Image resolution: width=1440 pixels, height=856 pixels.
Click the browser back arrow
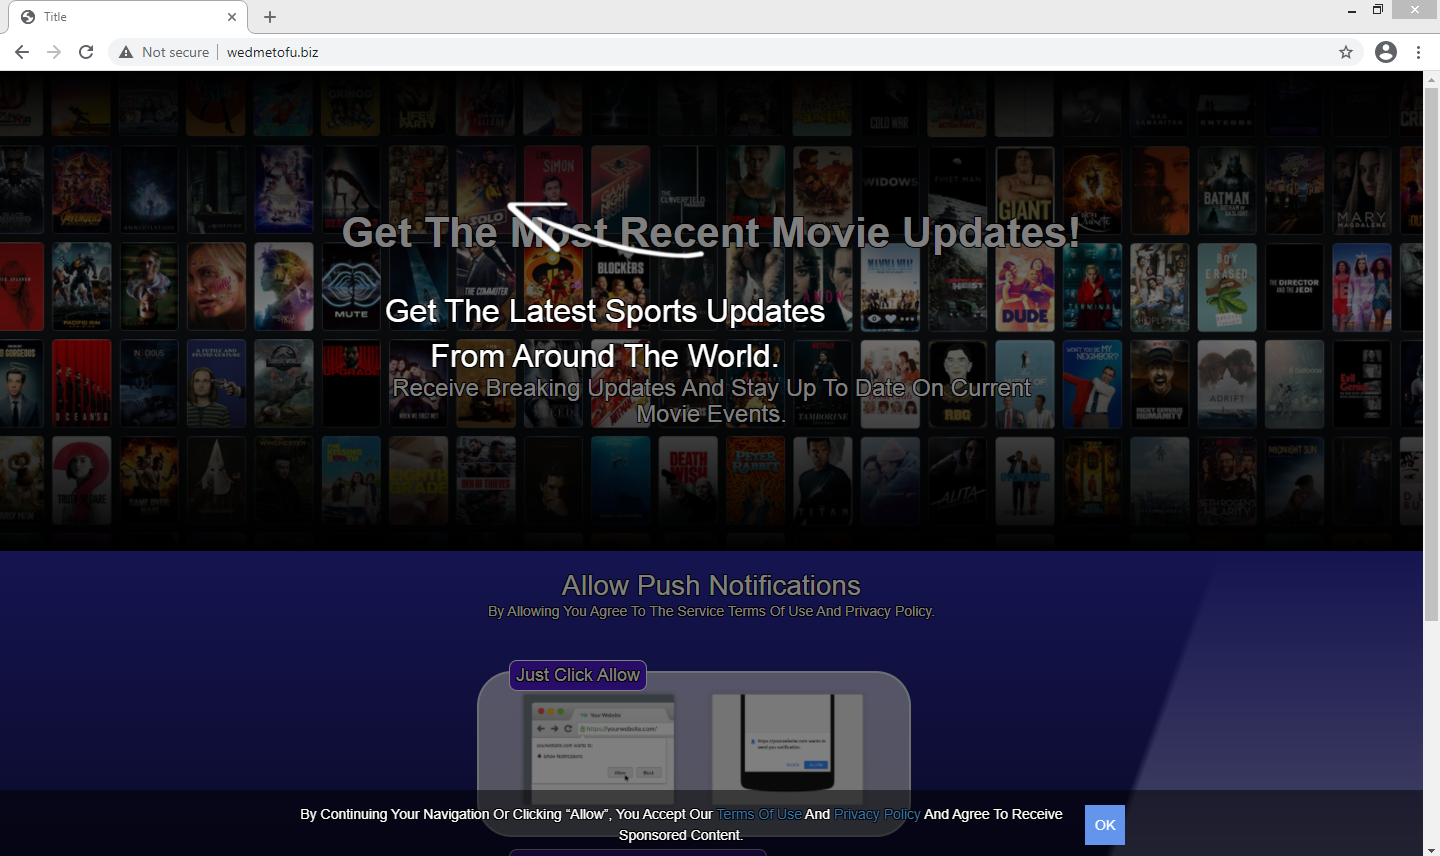22,52
